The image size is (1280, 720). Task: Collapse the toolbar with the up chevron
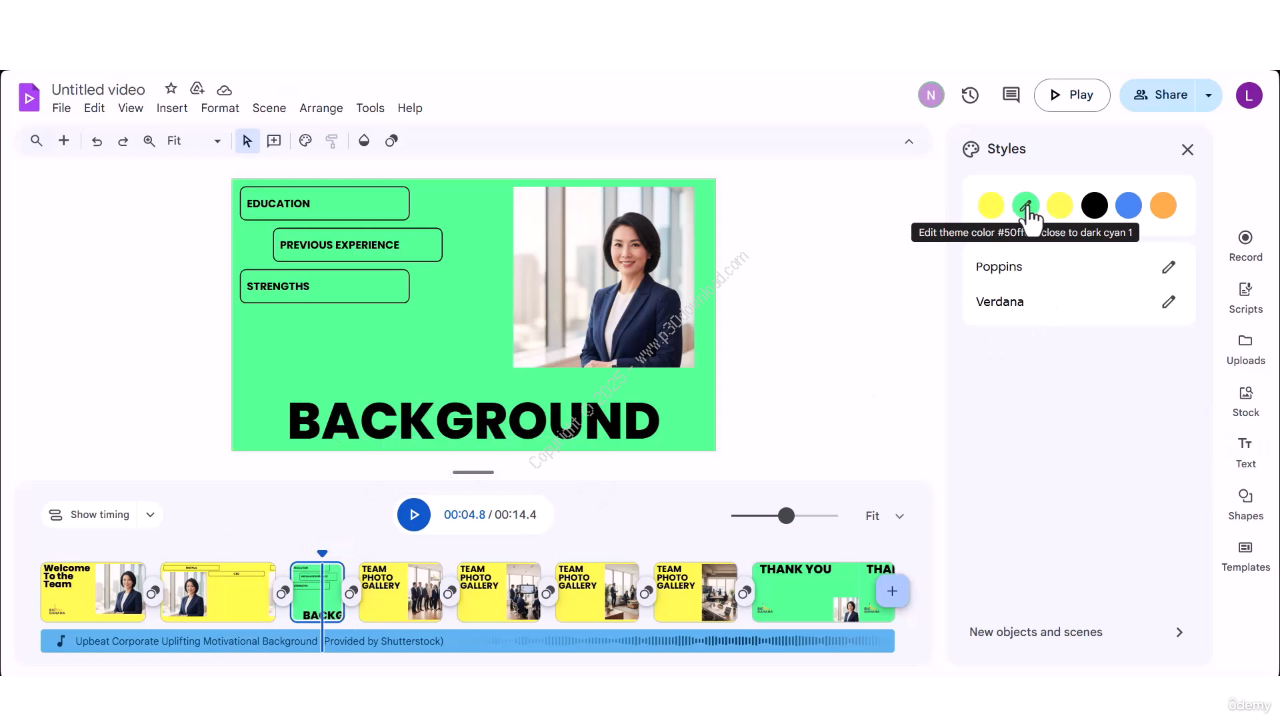[x=909, y=141]
